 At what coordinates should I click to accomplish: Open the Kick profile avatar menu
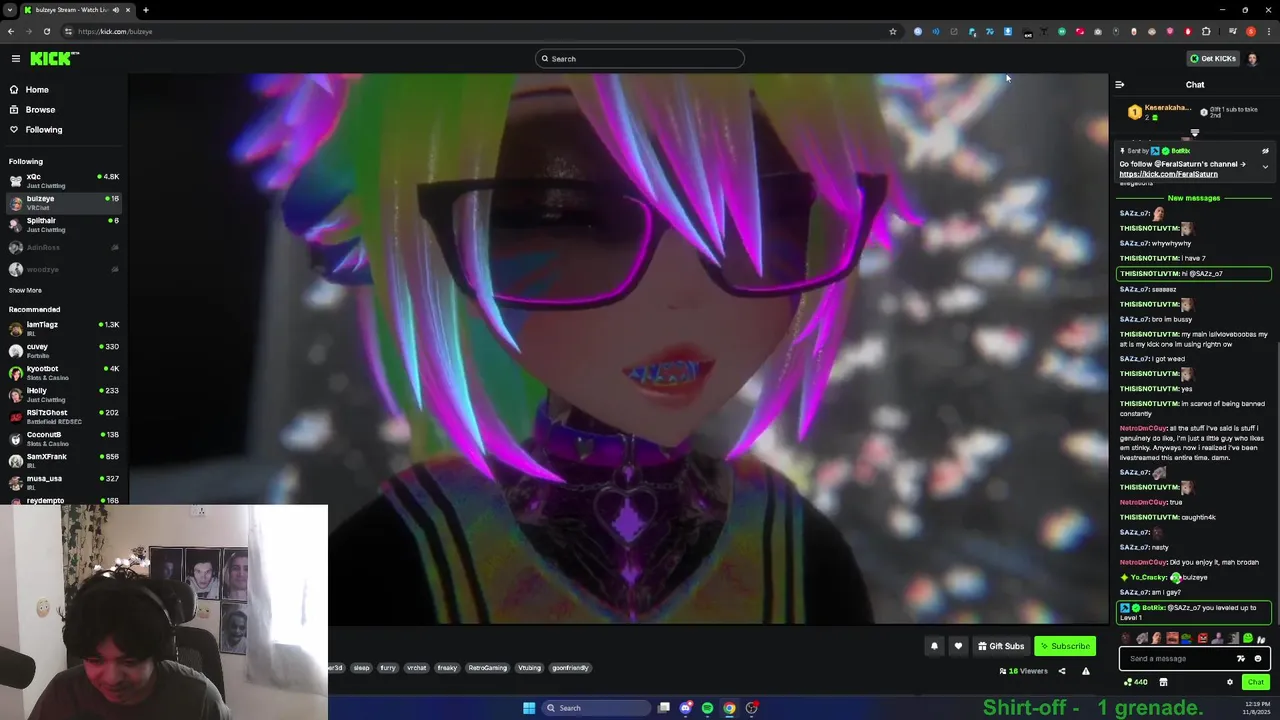coord(1254,59)
